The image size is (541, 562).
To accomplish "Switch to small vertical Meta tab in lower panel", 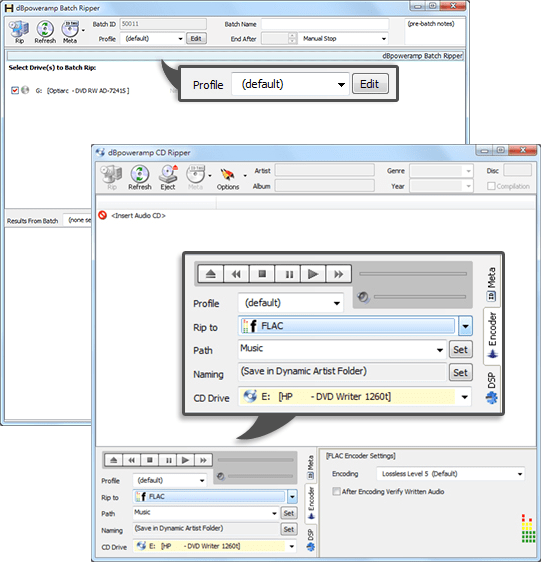I will (310, 467).
